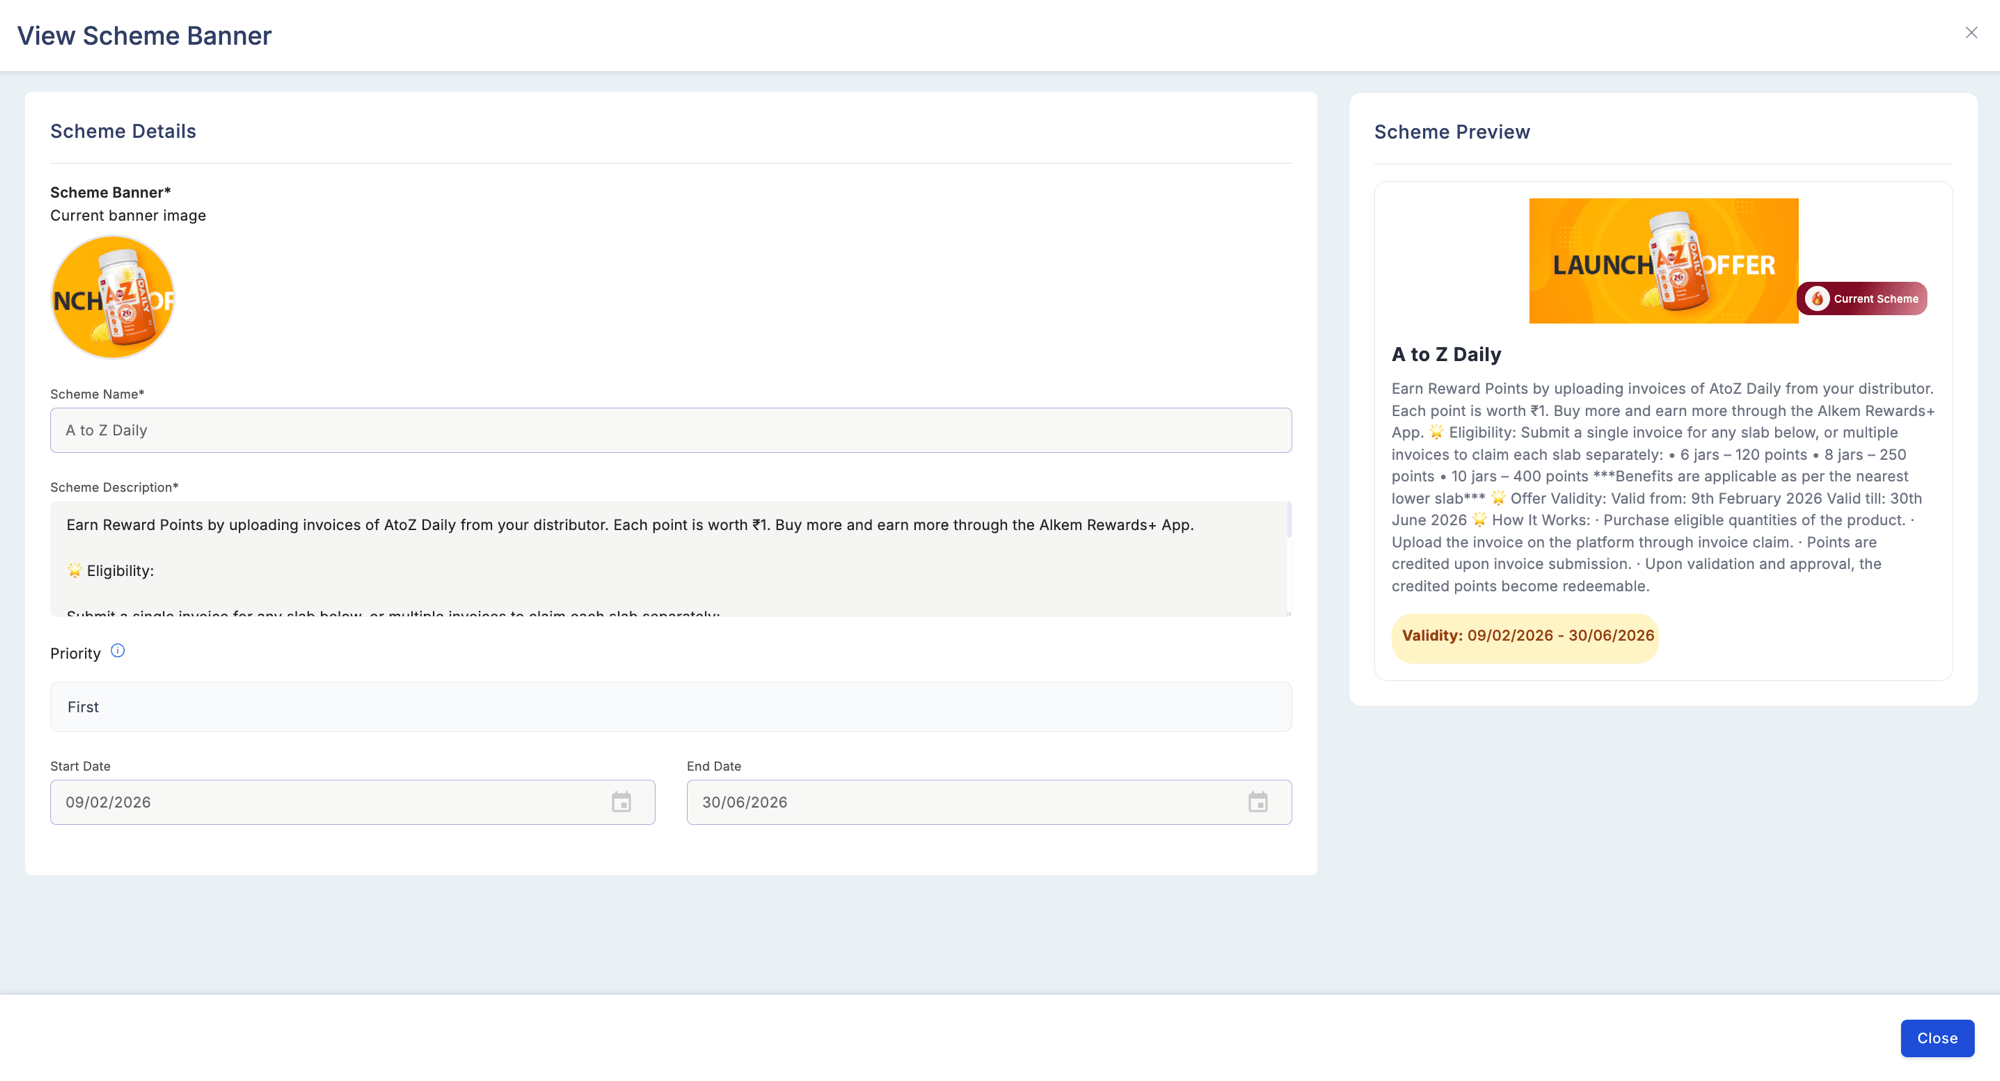Click the Priority info icon
Viewport: 2000px width, 1081px height.
(x=118, y=651)
